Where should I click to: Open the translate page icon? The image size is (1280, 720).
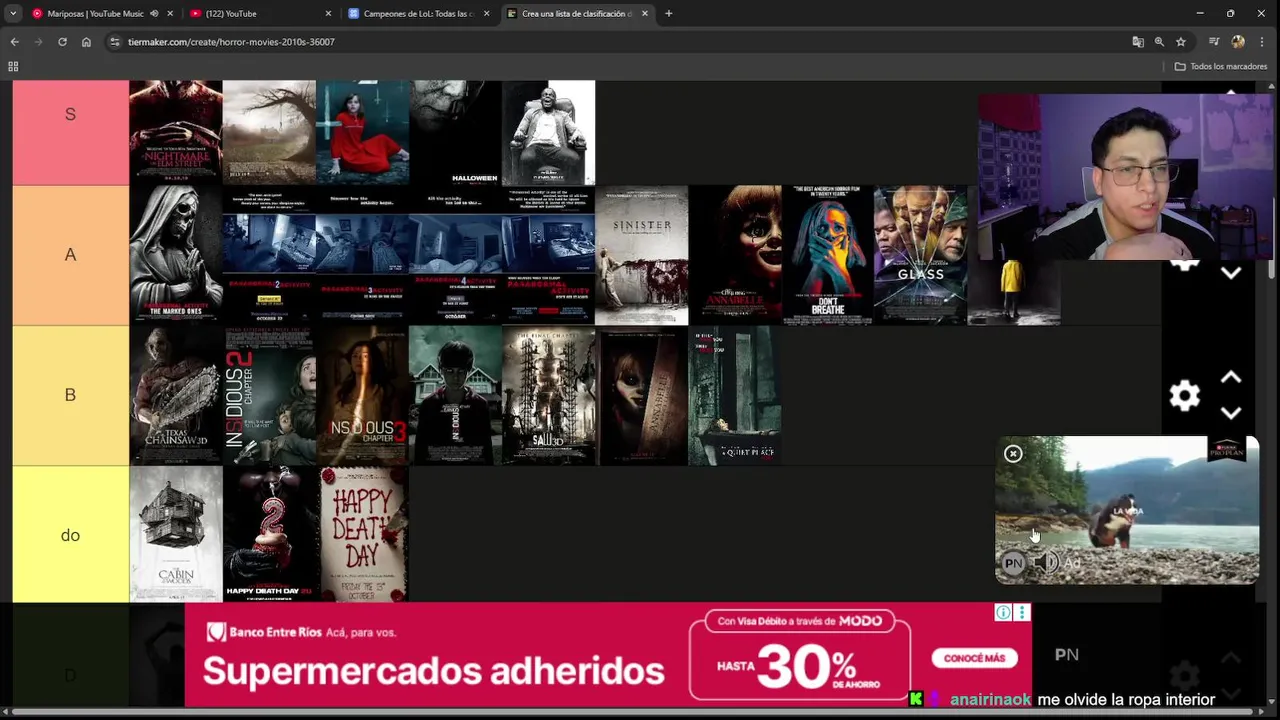pyautogui.click(x=1138, y=42)
